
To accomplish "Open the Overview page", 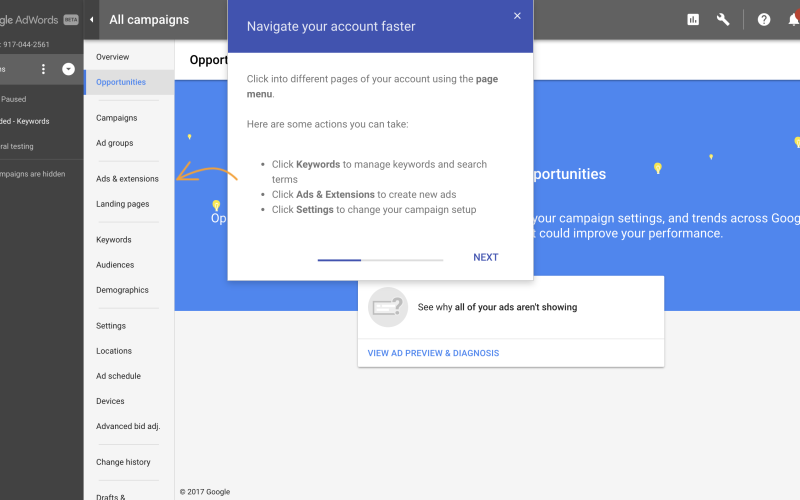I will [x=112, y=57].
